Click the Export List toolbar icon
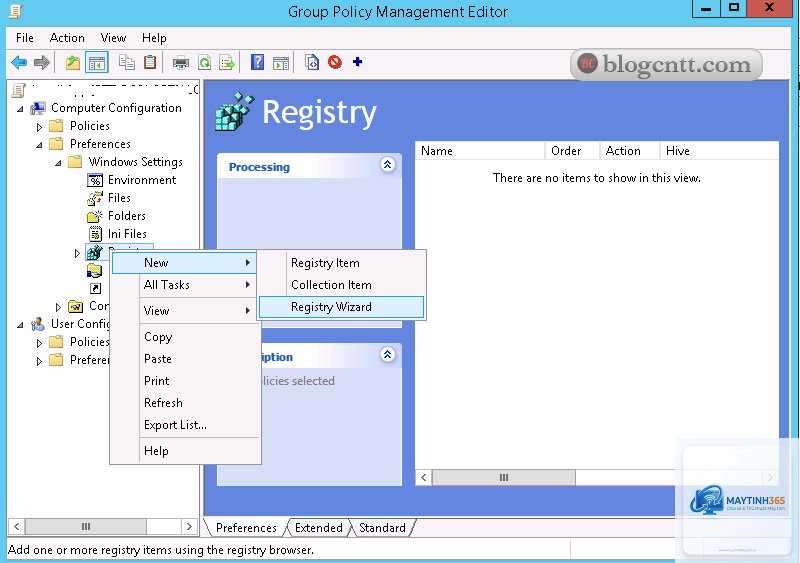 (227, 63)
